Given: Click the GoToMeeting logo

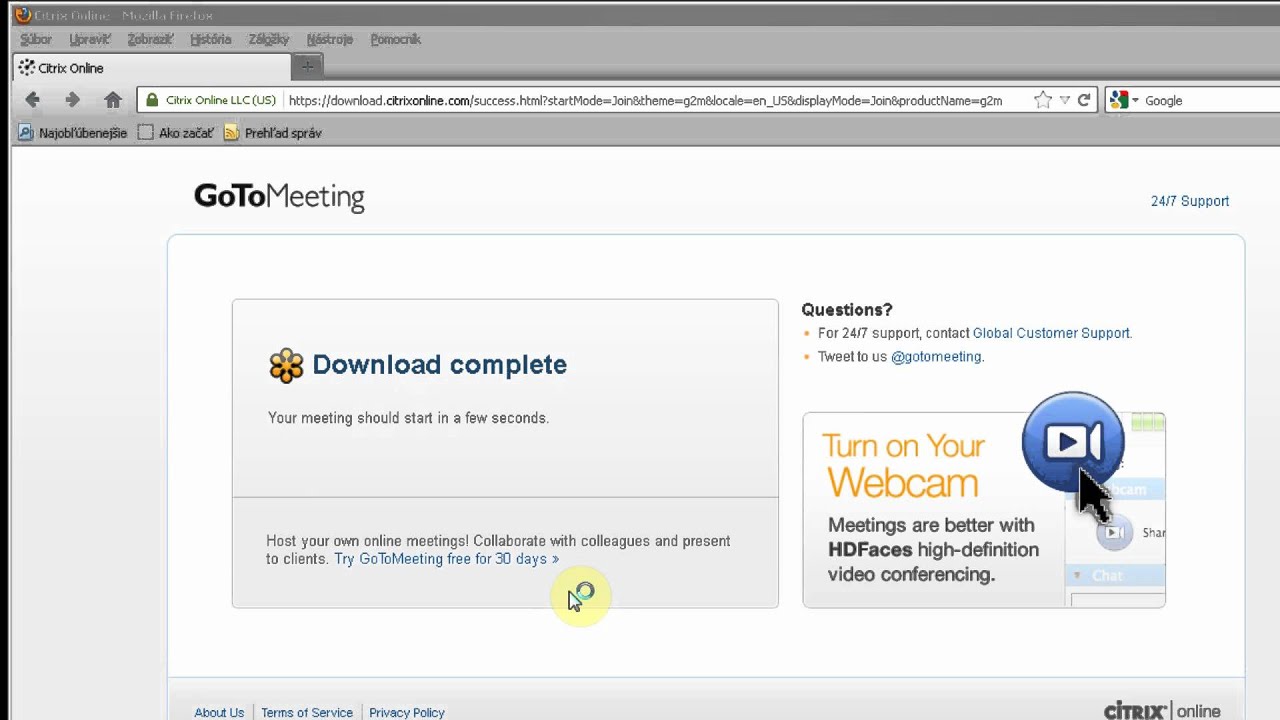Looking at the screenshot, I should [x=279, y=197].
